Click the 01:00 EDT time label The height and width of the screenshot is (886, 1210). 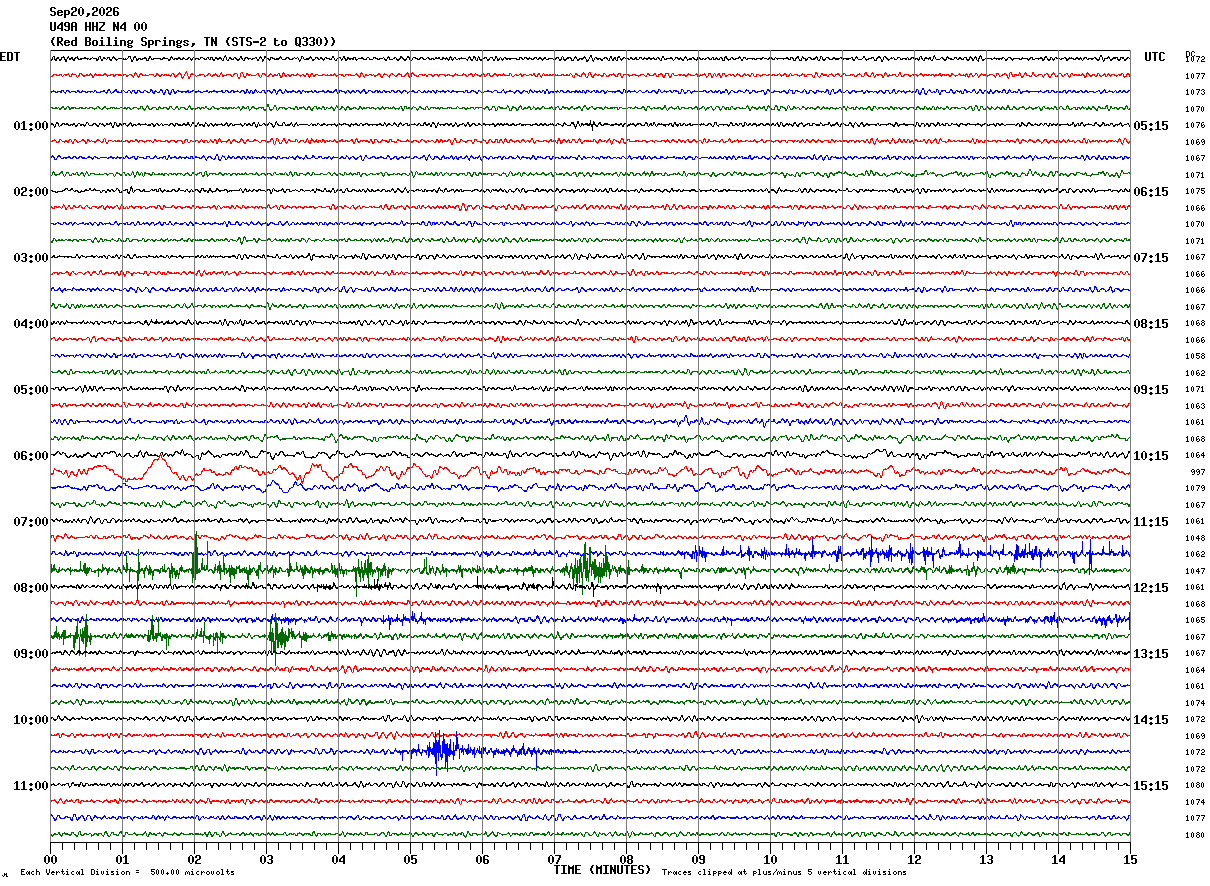point(30,126)
